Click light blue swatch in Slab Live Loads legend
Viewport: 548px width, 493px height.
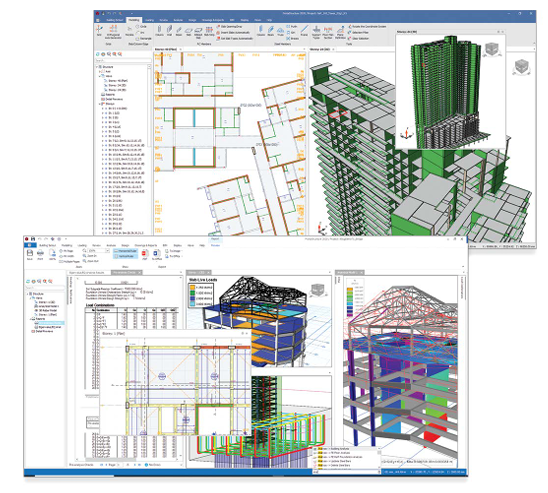coord(192,304)
